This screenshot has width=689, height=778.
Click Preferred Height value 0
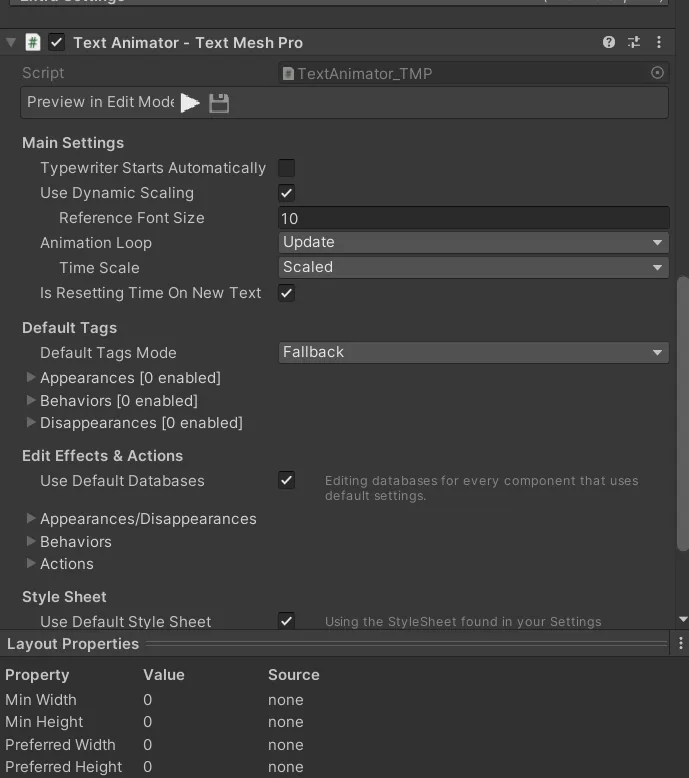[x=147, y=767]
